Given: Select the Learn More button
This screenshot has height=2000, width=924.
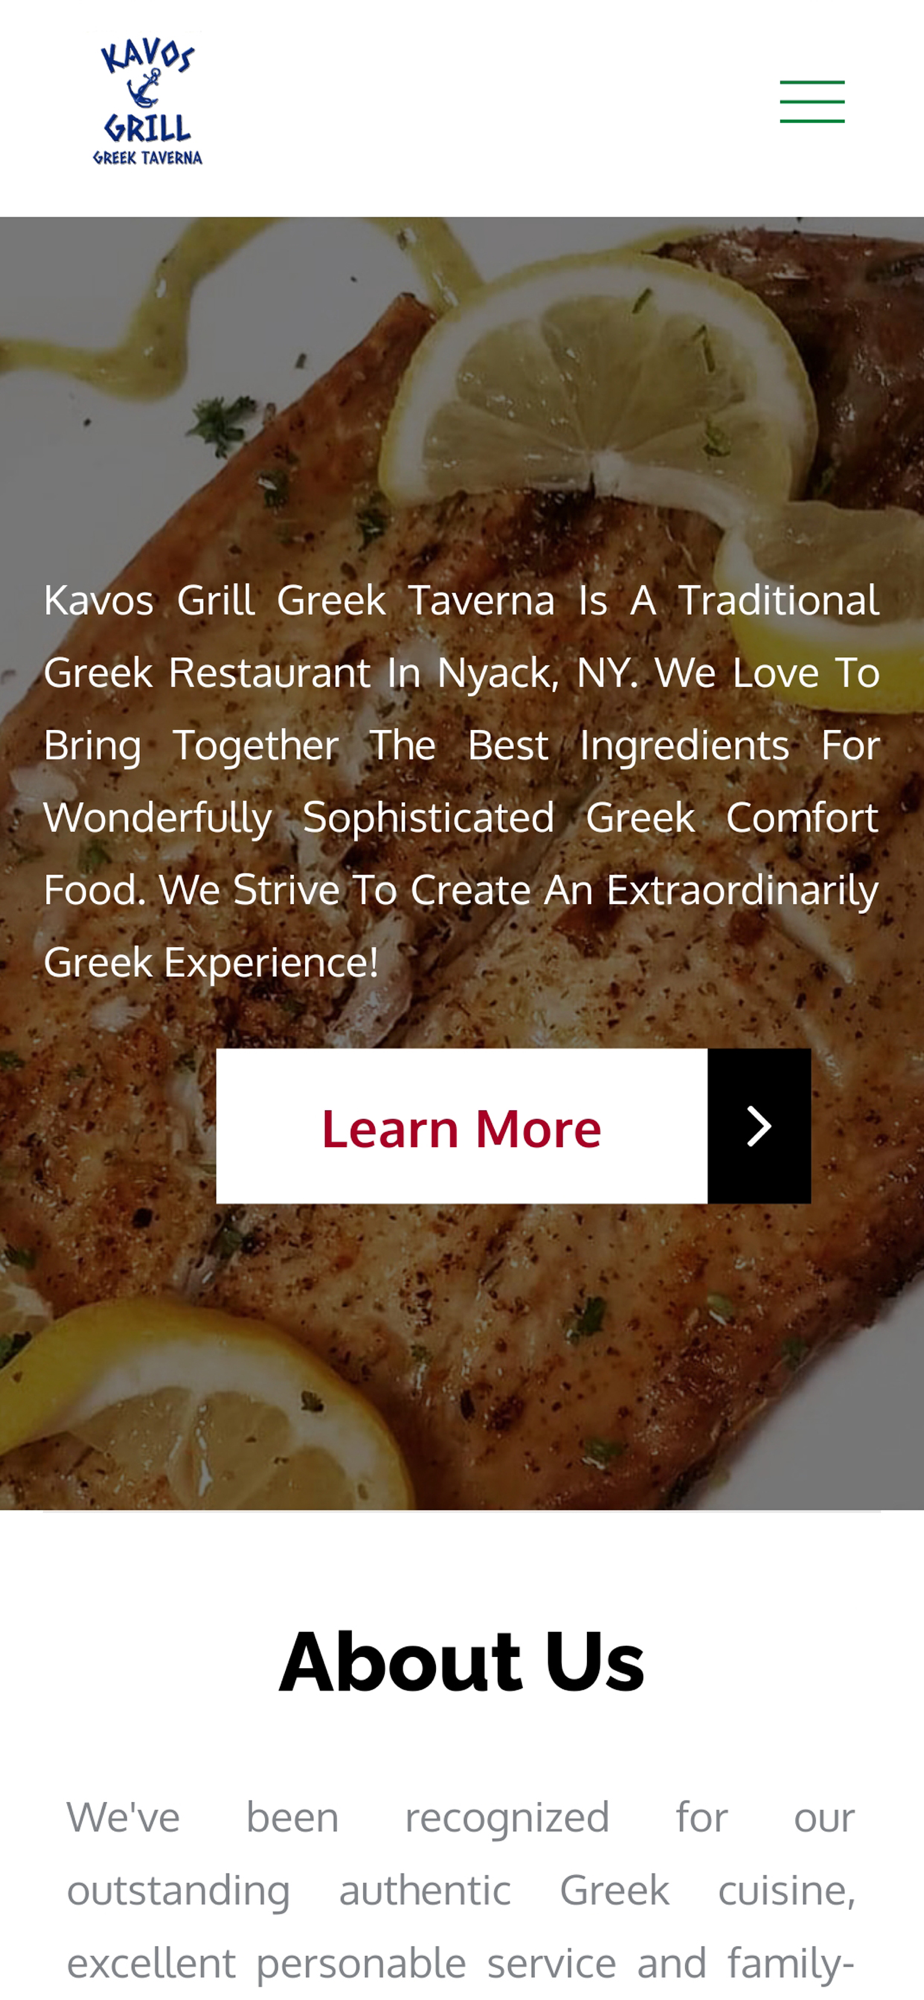Looking at the screenshot, I should pos(513,1126).
